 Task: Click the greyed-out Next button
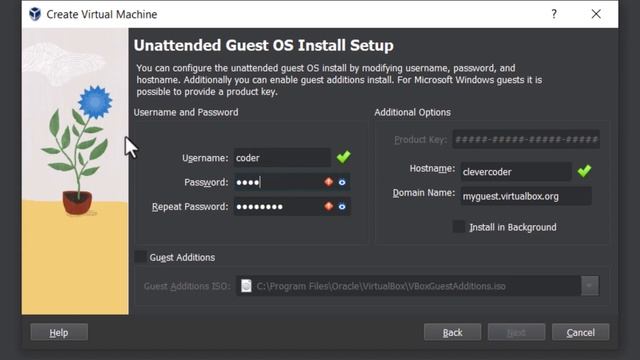coord(516,332)
